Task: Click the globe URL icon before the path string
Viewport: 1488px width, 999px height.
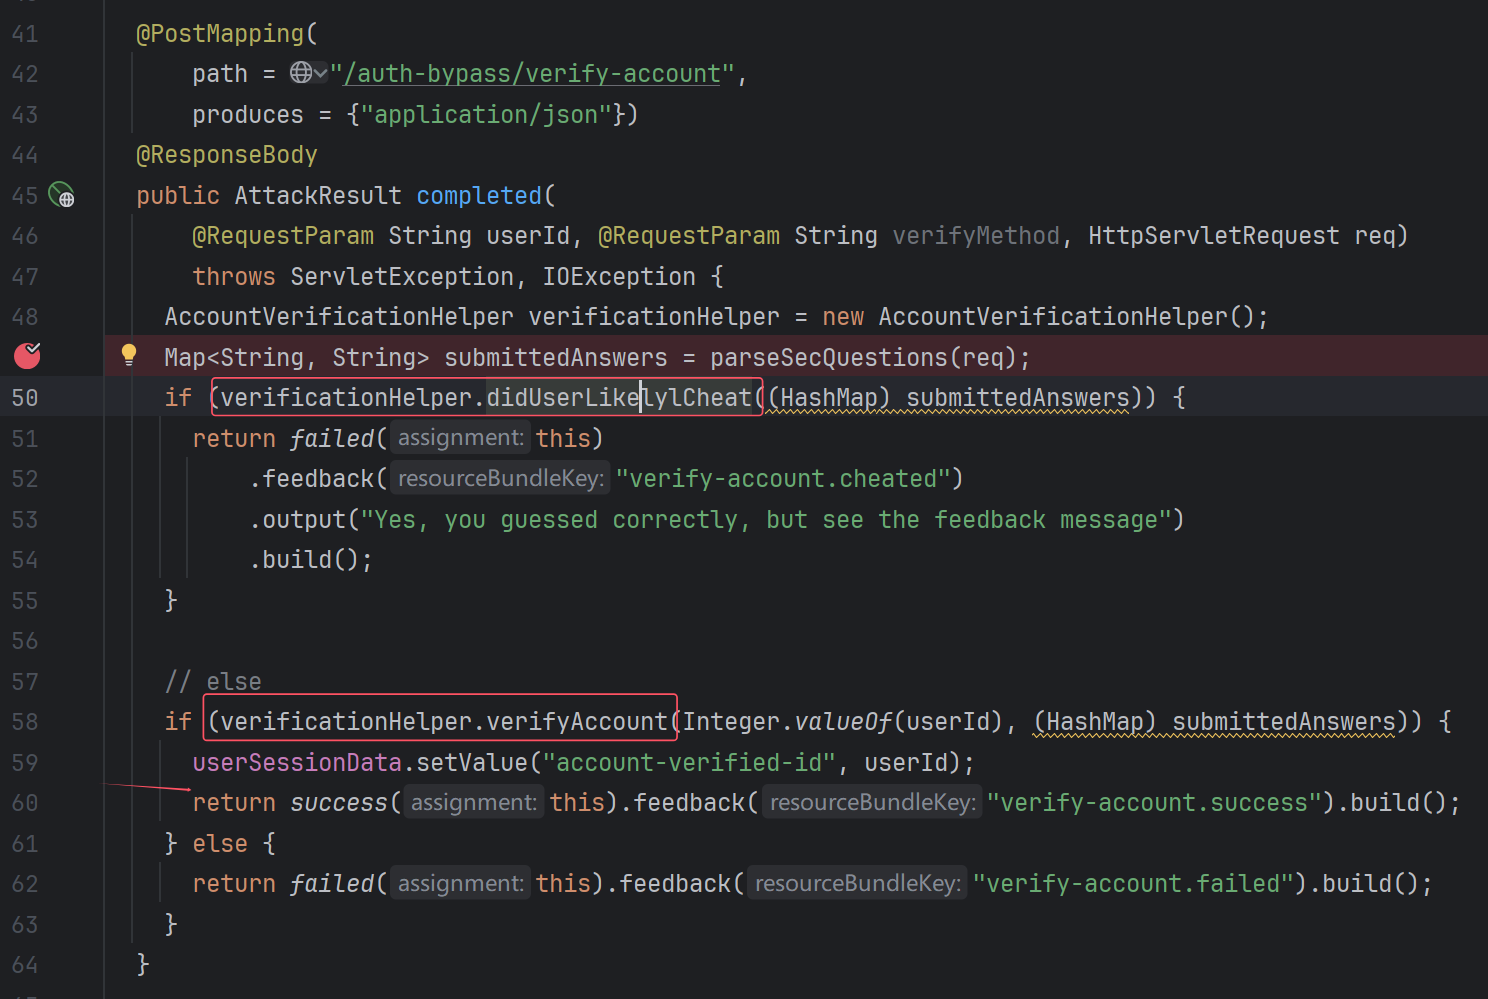Action: pos(300,73)
